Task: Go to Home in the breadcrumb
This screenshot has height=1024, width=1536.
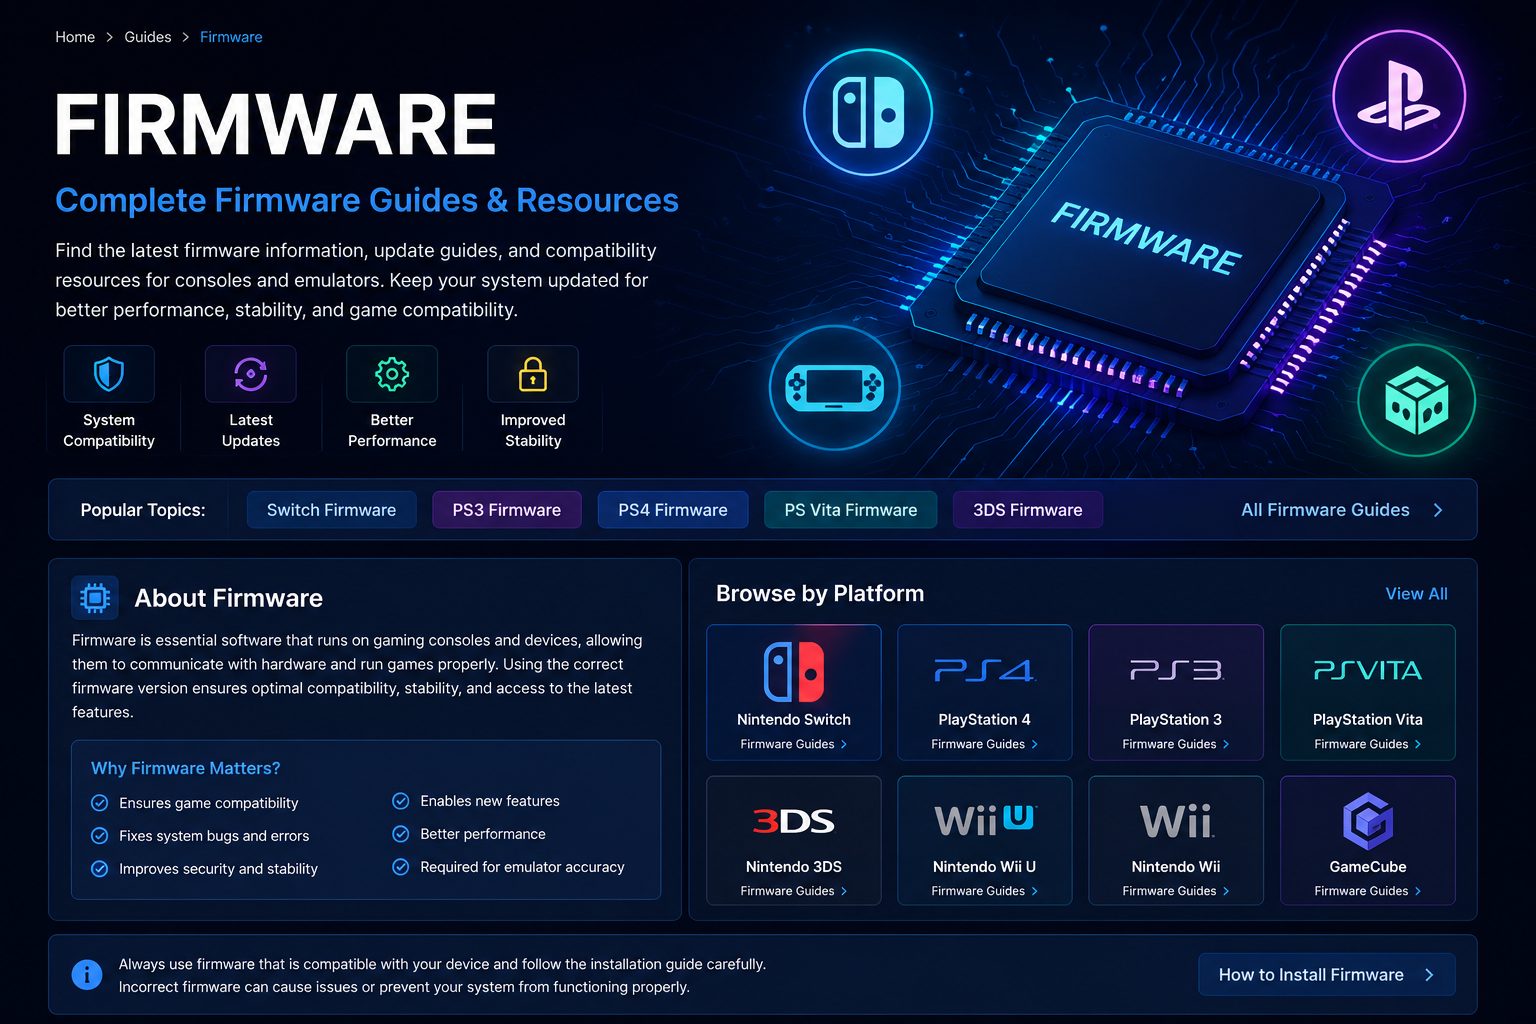Action: point(75,37)
